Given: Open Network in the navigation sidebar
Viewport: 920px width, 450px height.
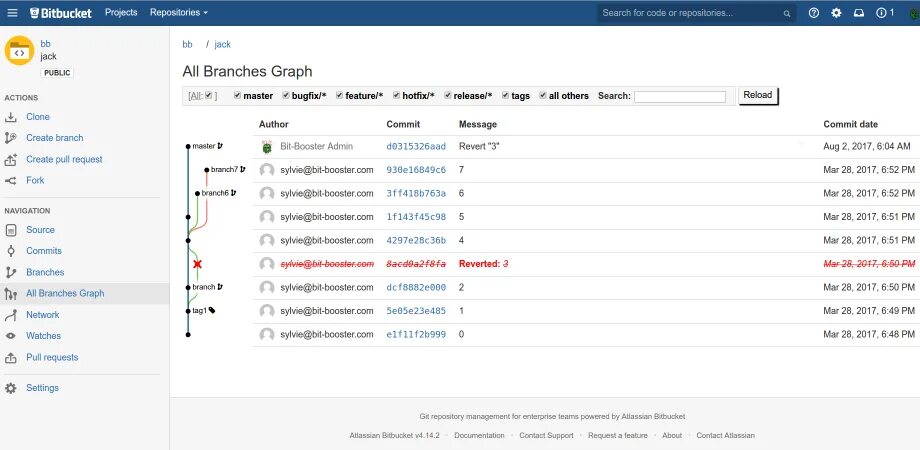Looking at the screenshot, I should pos(42,315).
